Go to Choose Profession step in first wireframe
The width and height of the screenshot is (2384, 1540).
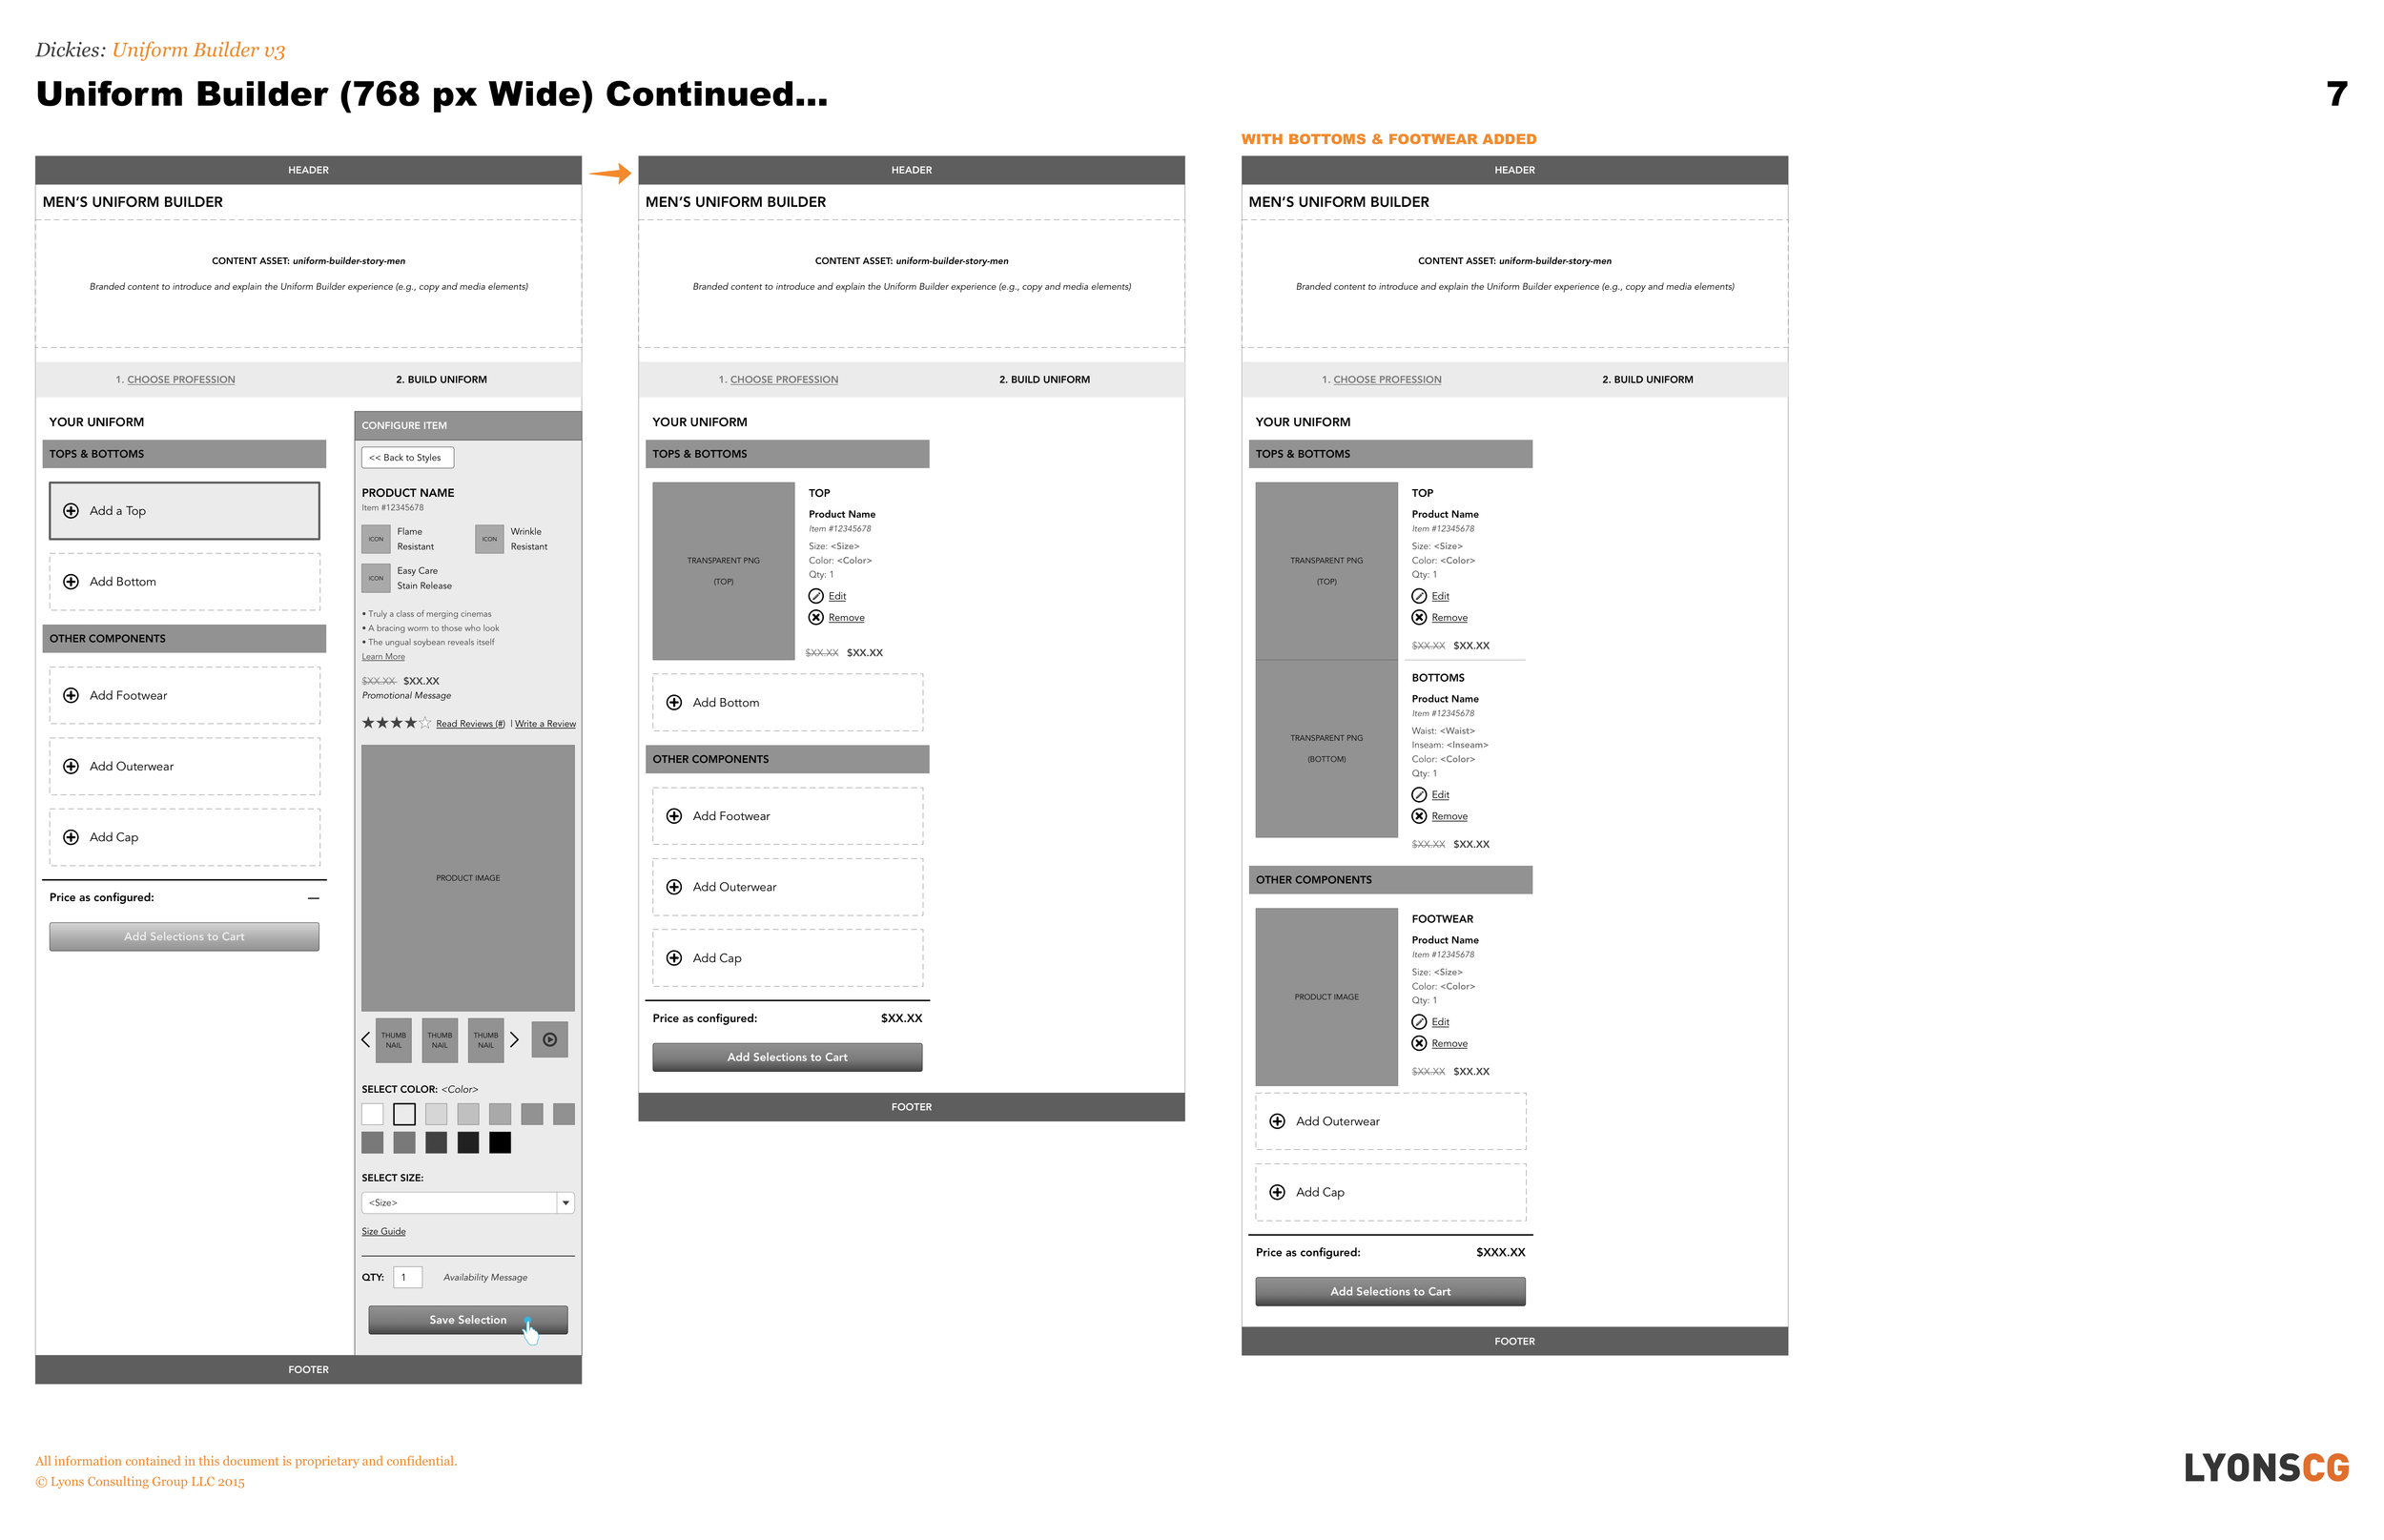tap(180, 380)
